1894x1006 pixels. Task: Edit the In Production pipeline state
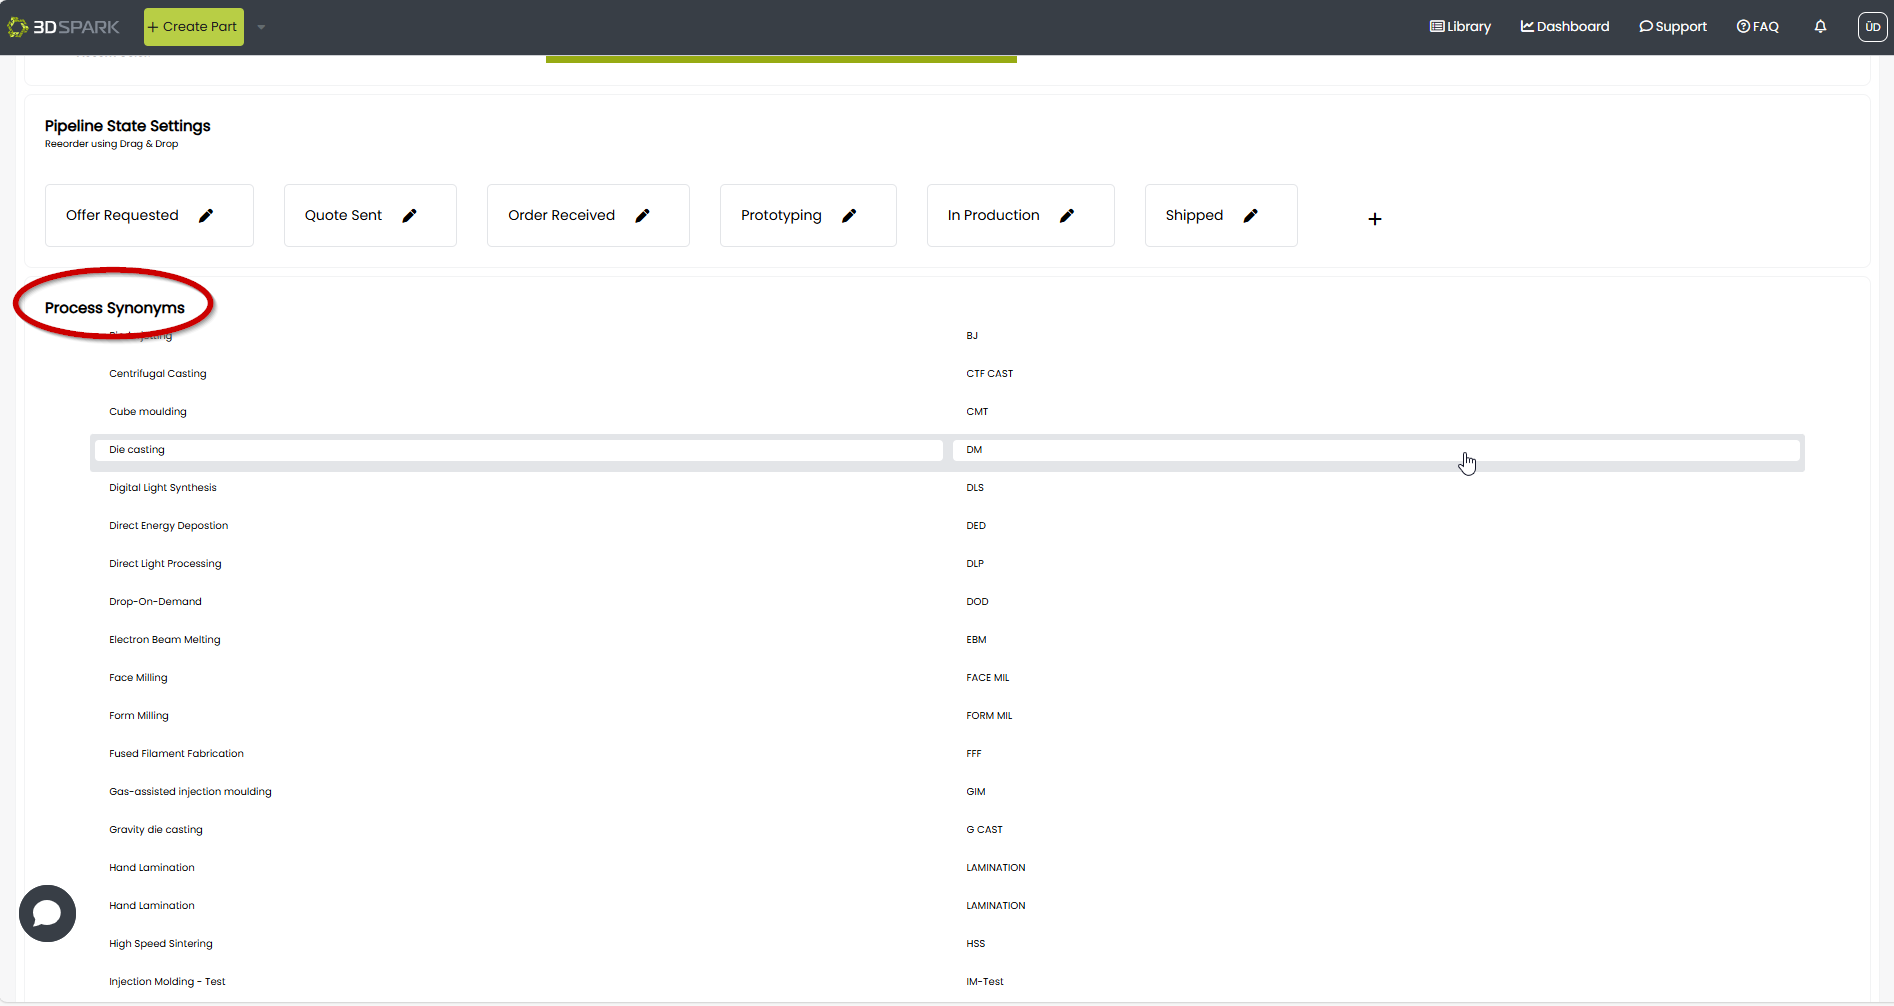coord(1067,216)
